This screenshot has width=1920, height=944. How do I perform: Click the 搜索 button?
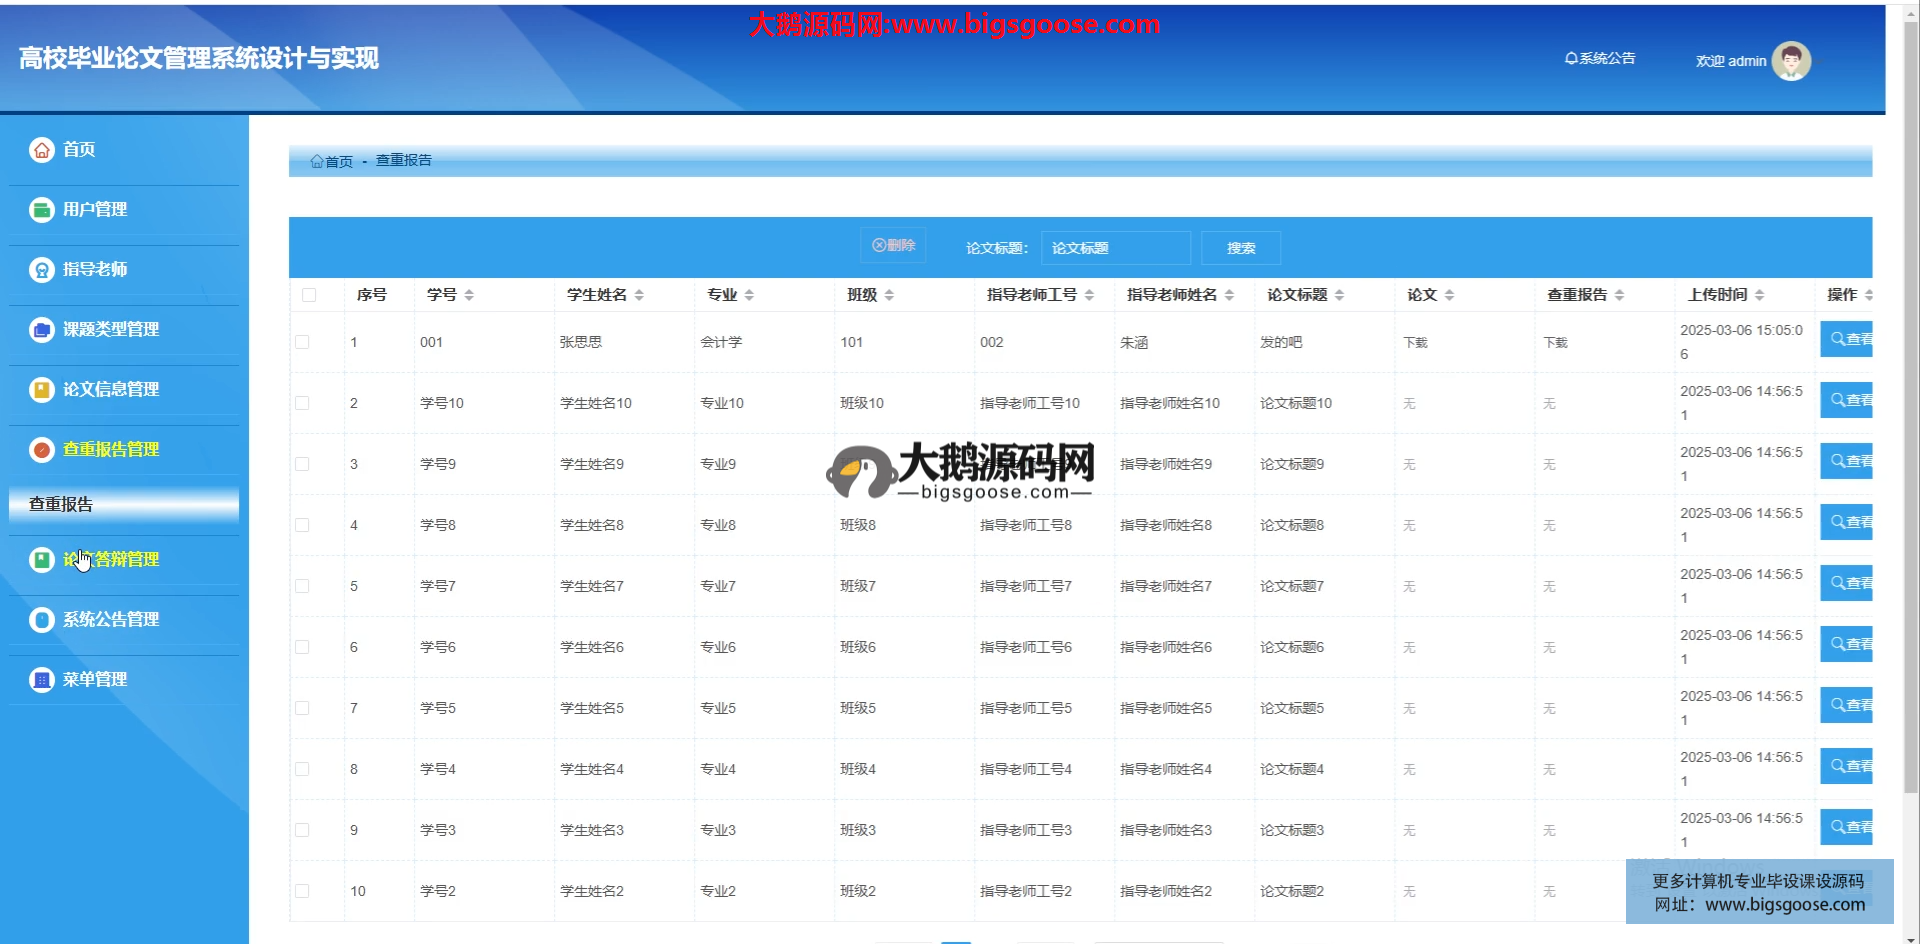click(x=1240, y=248)
